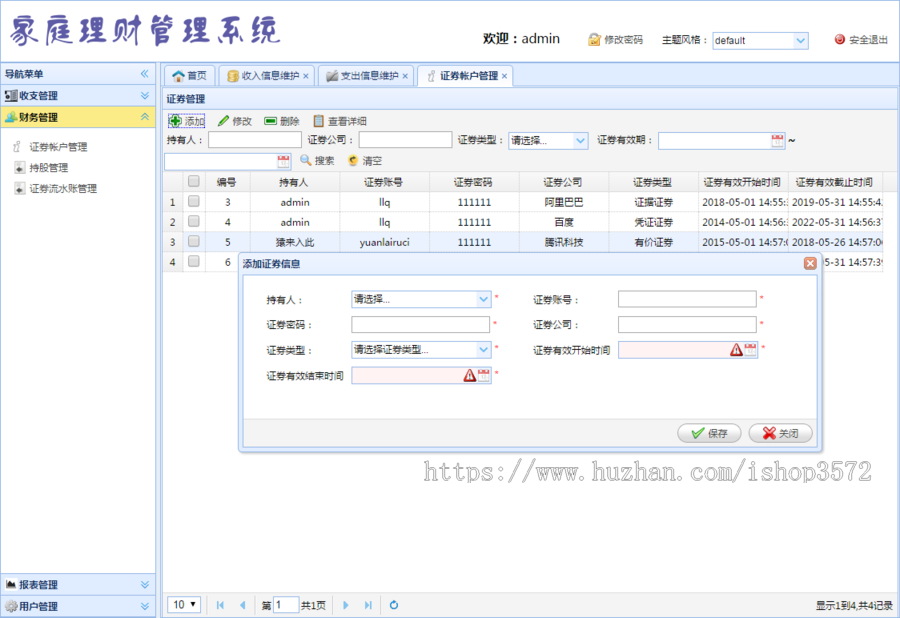Click the 保存 save button
Screen dimensions: 900x618
point(709,433)
